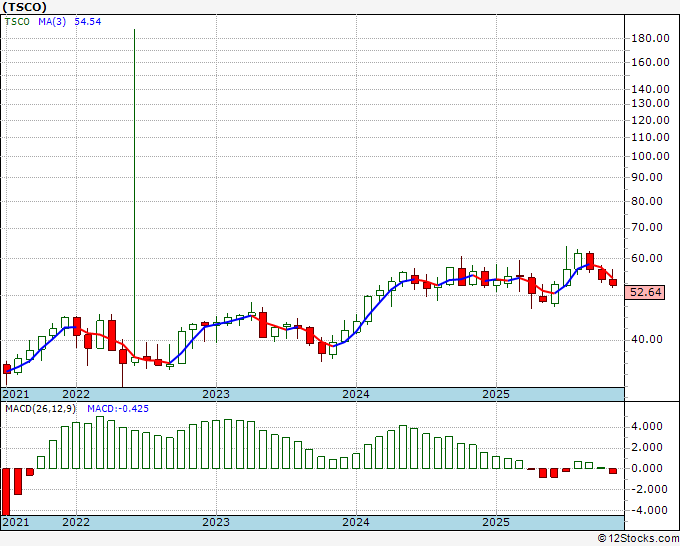Click the MA(3) 54.54 indicator label

pos(70,21)
